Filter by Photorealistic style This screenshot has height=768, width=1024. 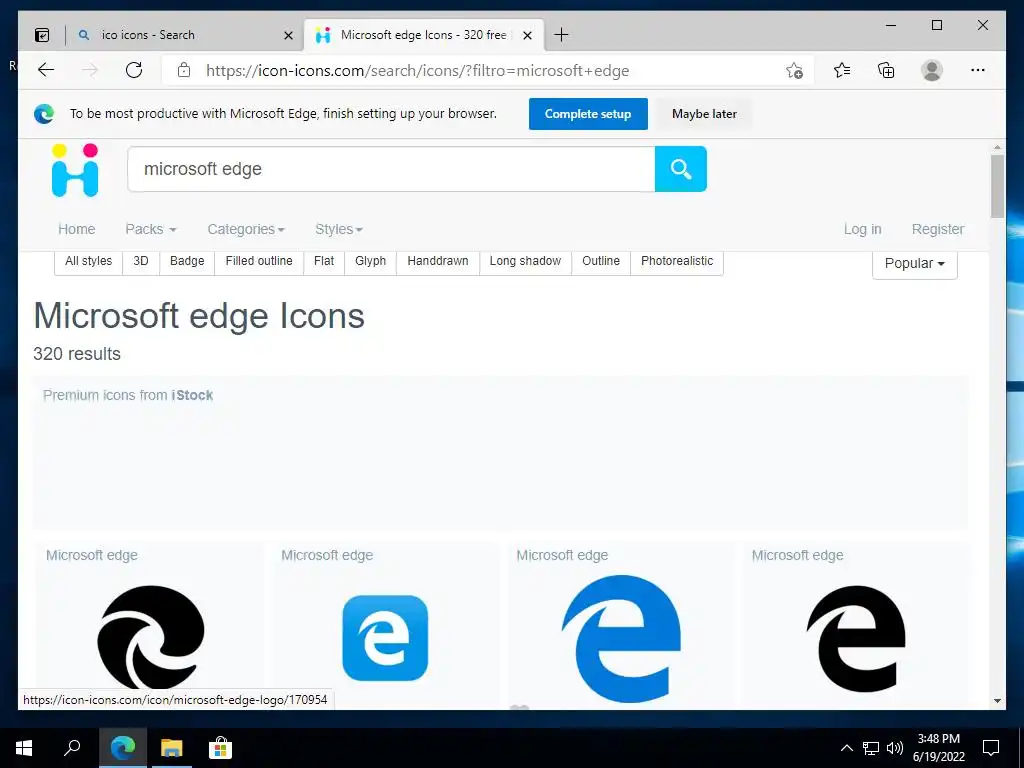click(677, 261)
